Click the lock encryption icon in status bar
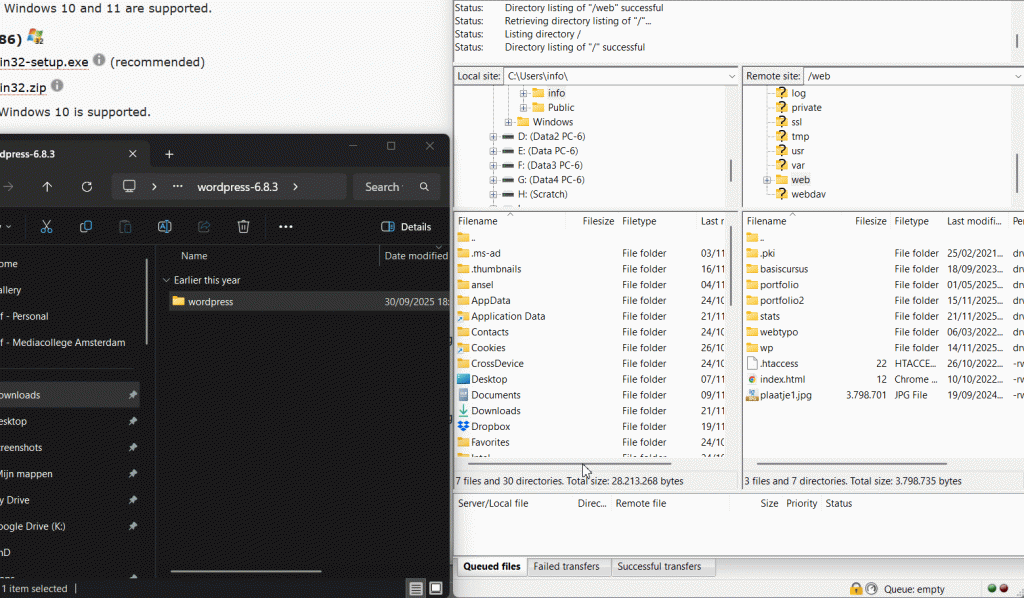Screen dimensions: 1024x598 pos(856,589)
